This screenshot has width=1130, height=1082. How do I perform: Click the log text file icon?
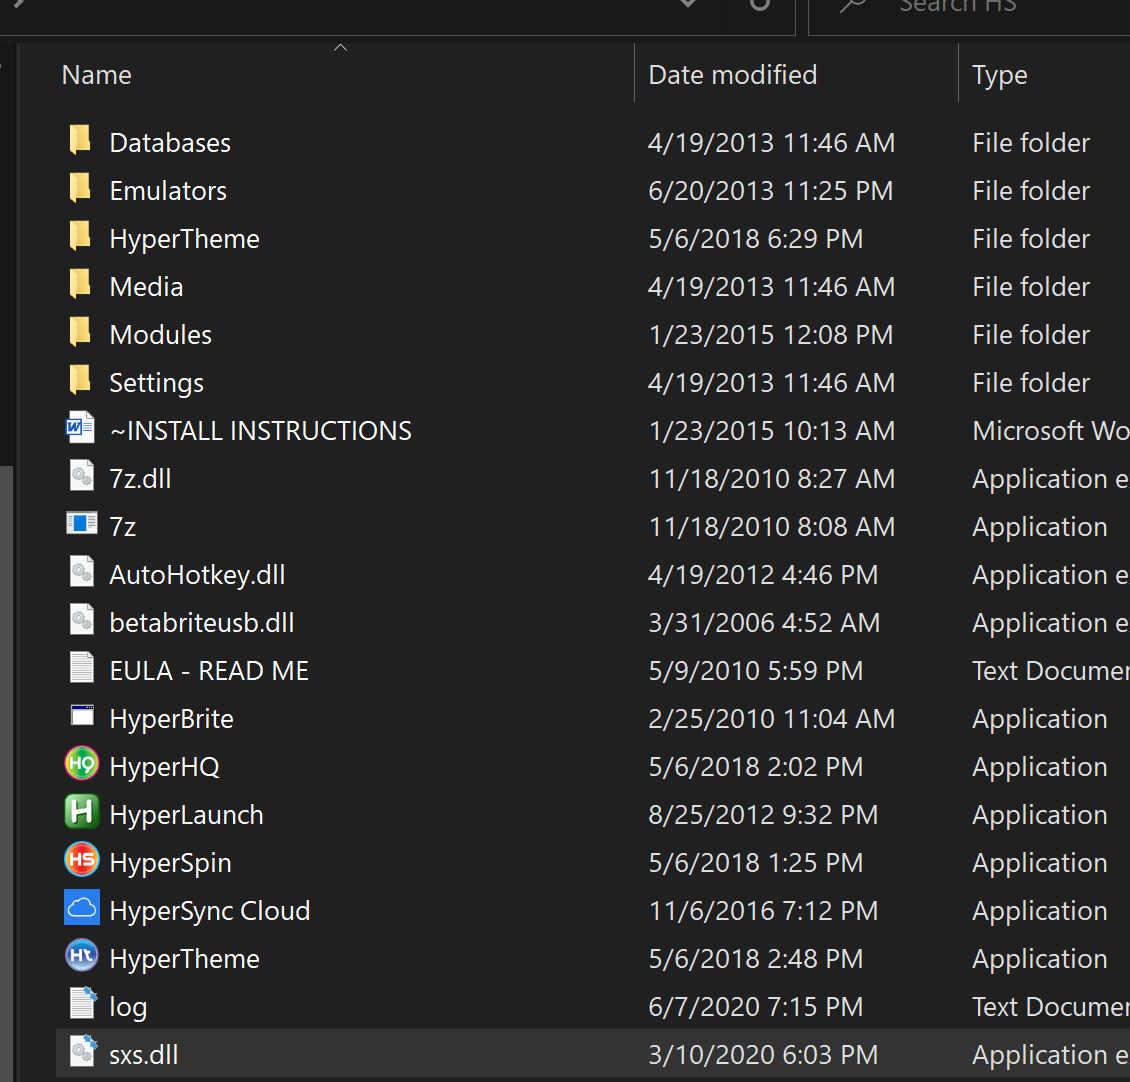tap(82, 1003)
